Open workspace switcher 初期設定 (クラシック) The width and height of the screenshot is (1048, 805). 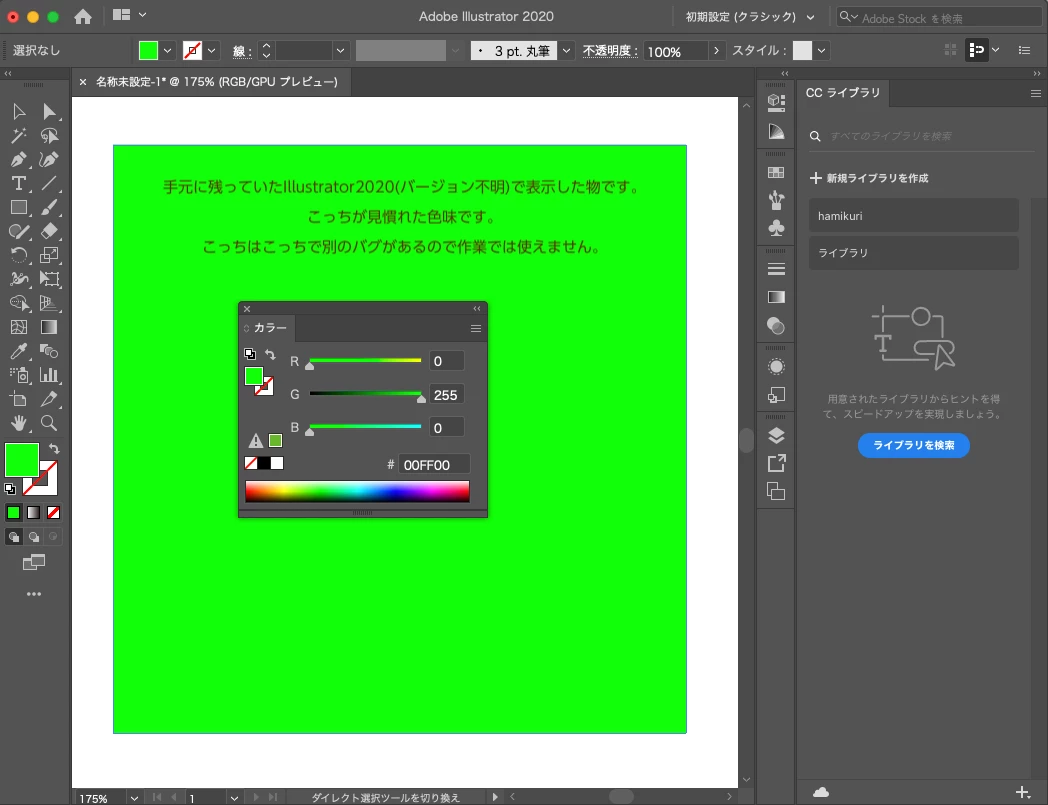750,17
